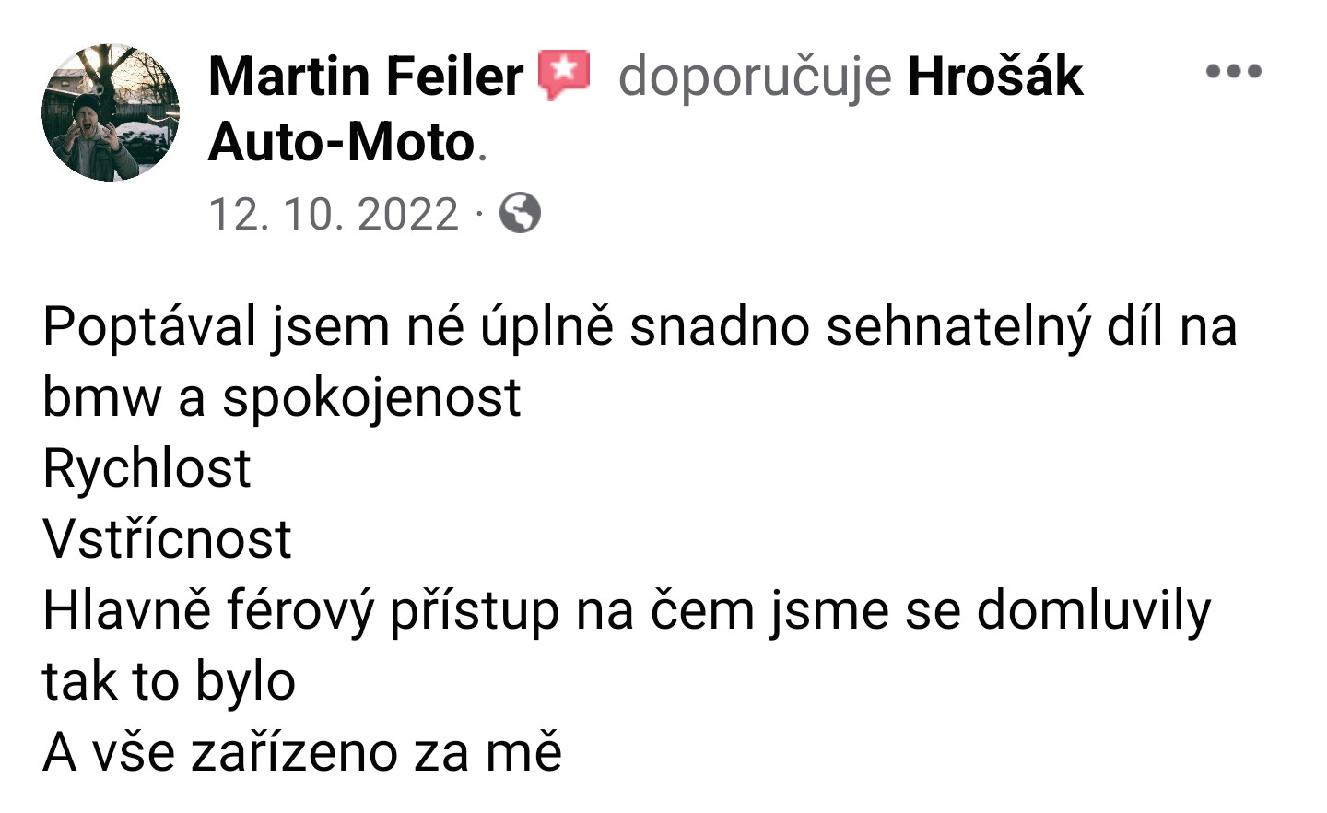Click the Rychlost line

[x=147, y=469]
